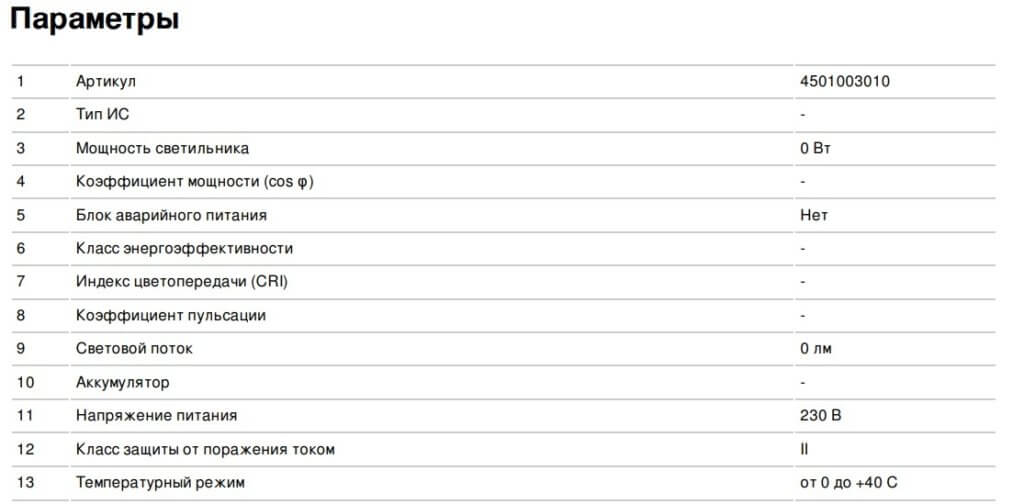Select the 0 Вт power value
The width and height of the screenshot is (1024, 504).
(815, 148)
